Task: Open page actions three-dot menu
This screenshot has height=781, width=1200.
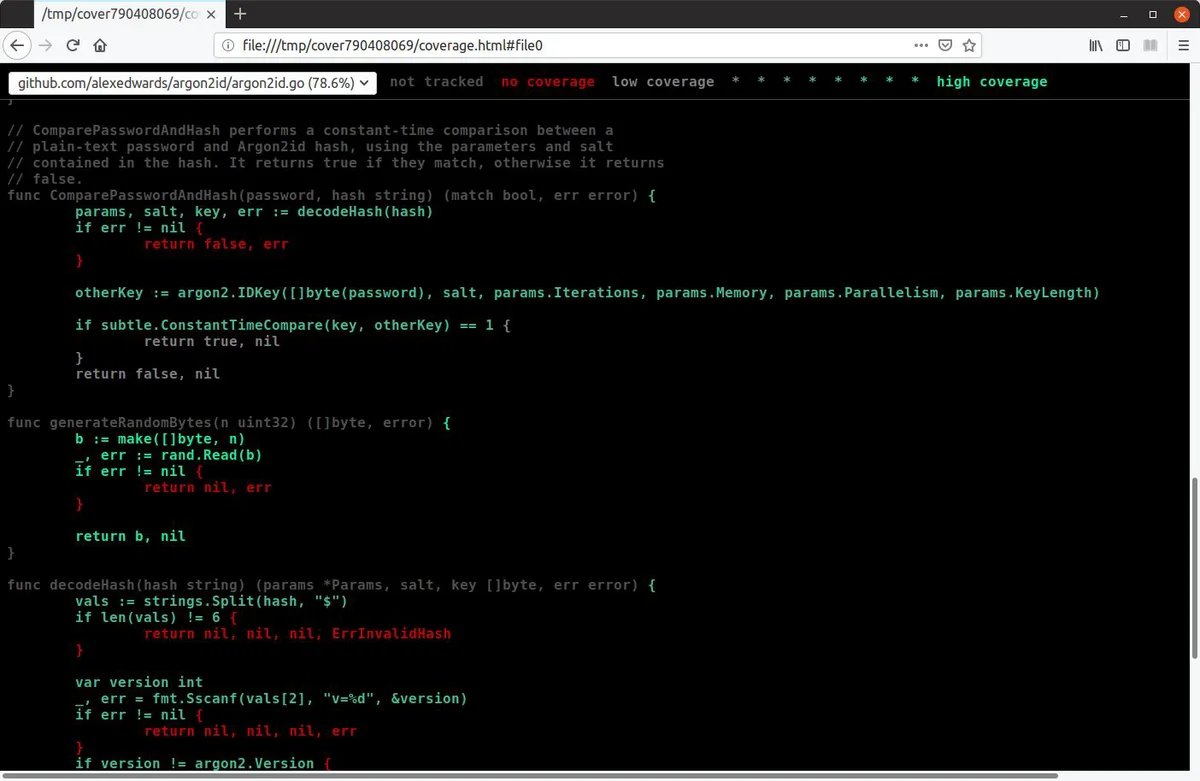Action: click(x=921, y=45)
